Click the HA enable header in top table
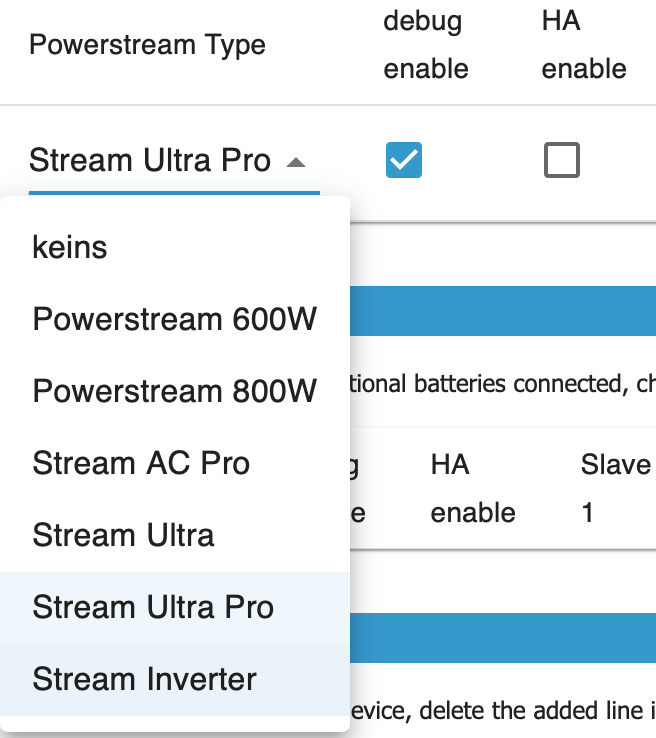 [x=583, y=46]
